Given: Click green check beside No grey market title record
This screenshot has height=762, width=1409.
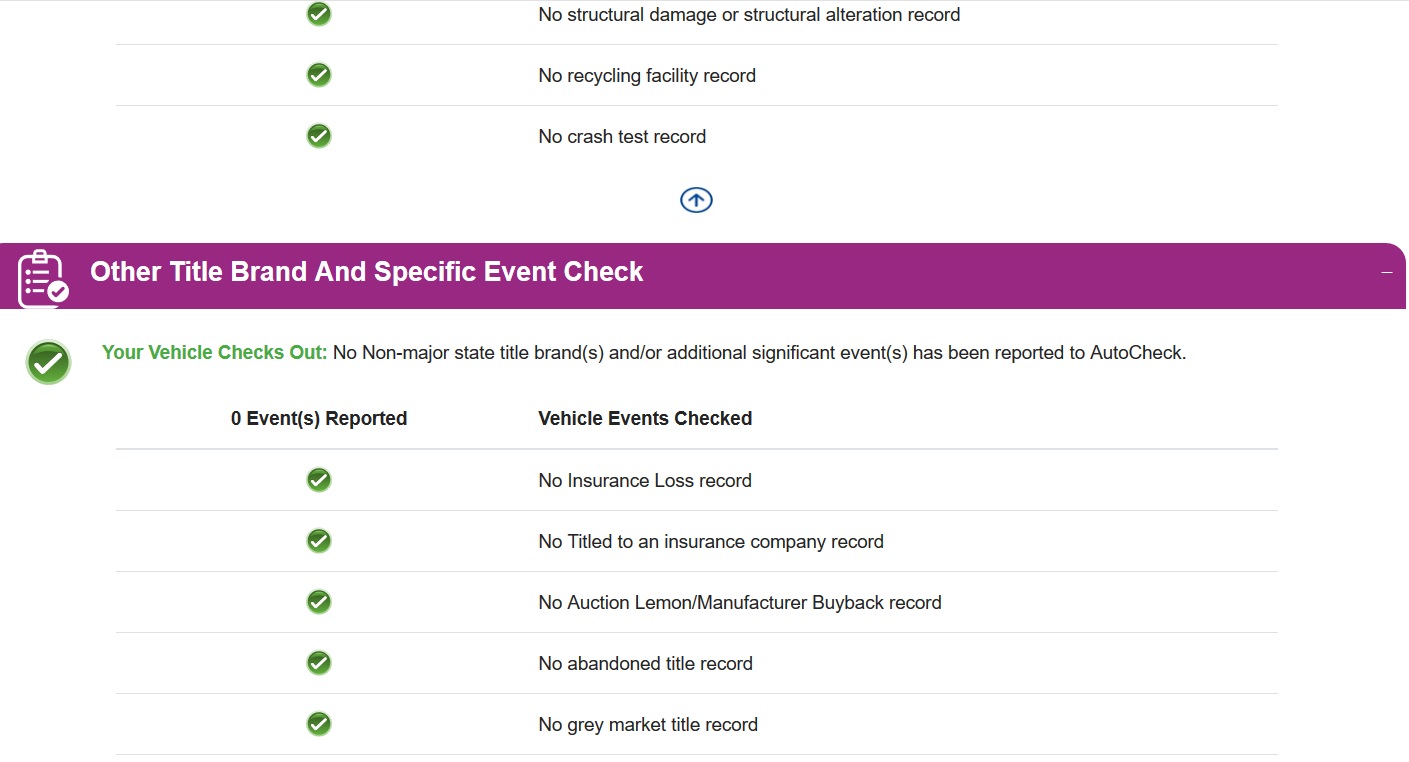Looking at the screenshot, I should (319, 724).
